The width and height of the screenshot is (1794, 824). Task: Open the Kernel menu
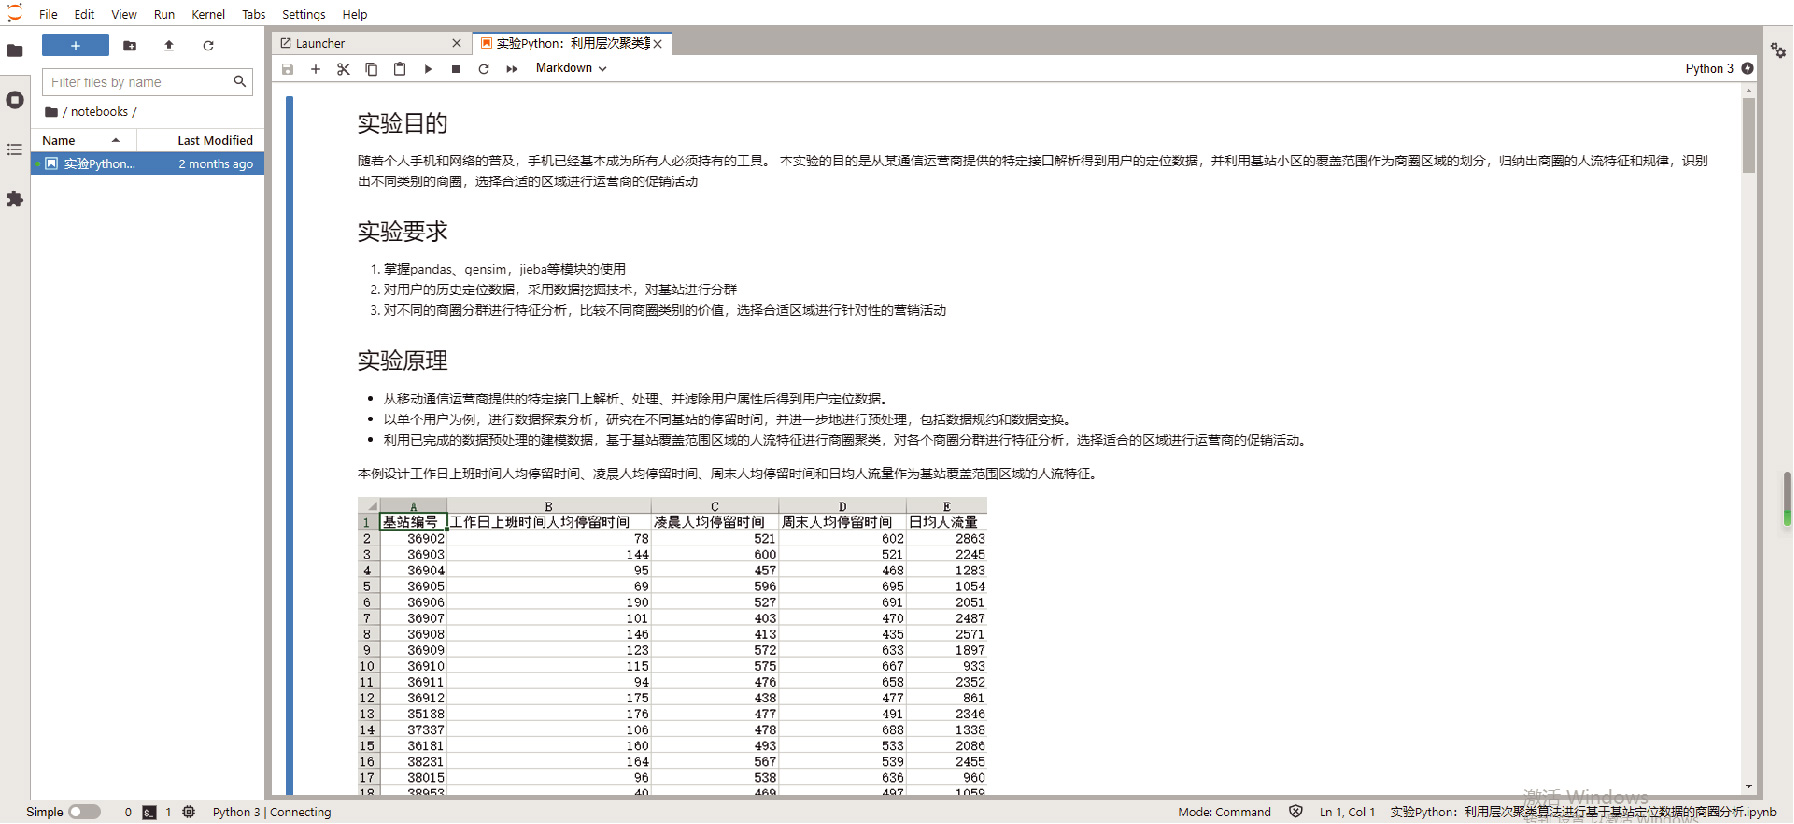click(208, 14)
